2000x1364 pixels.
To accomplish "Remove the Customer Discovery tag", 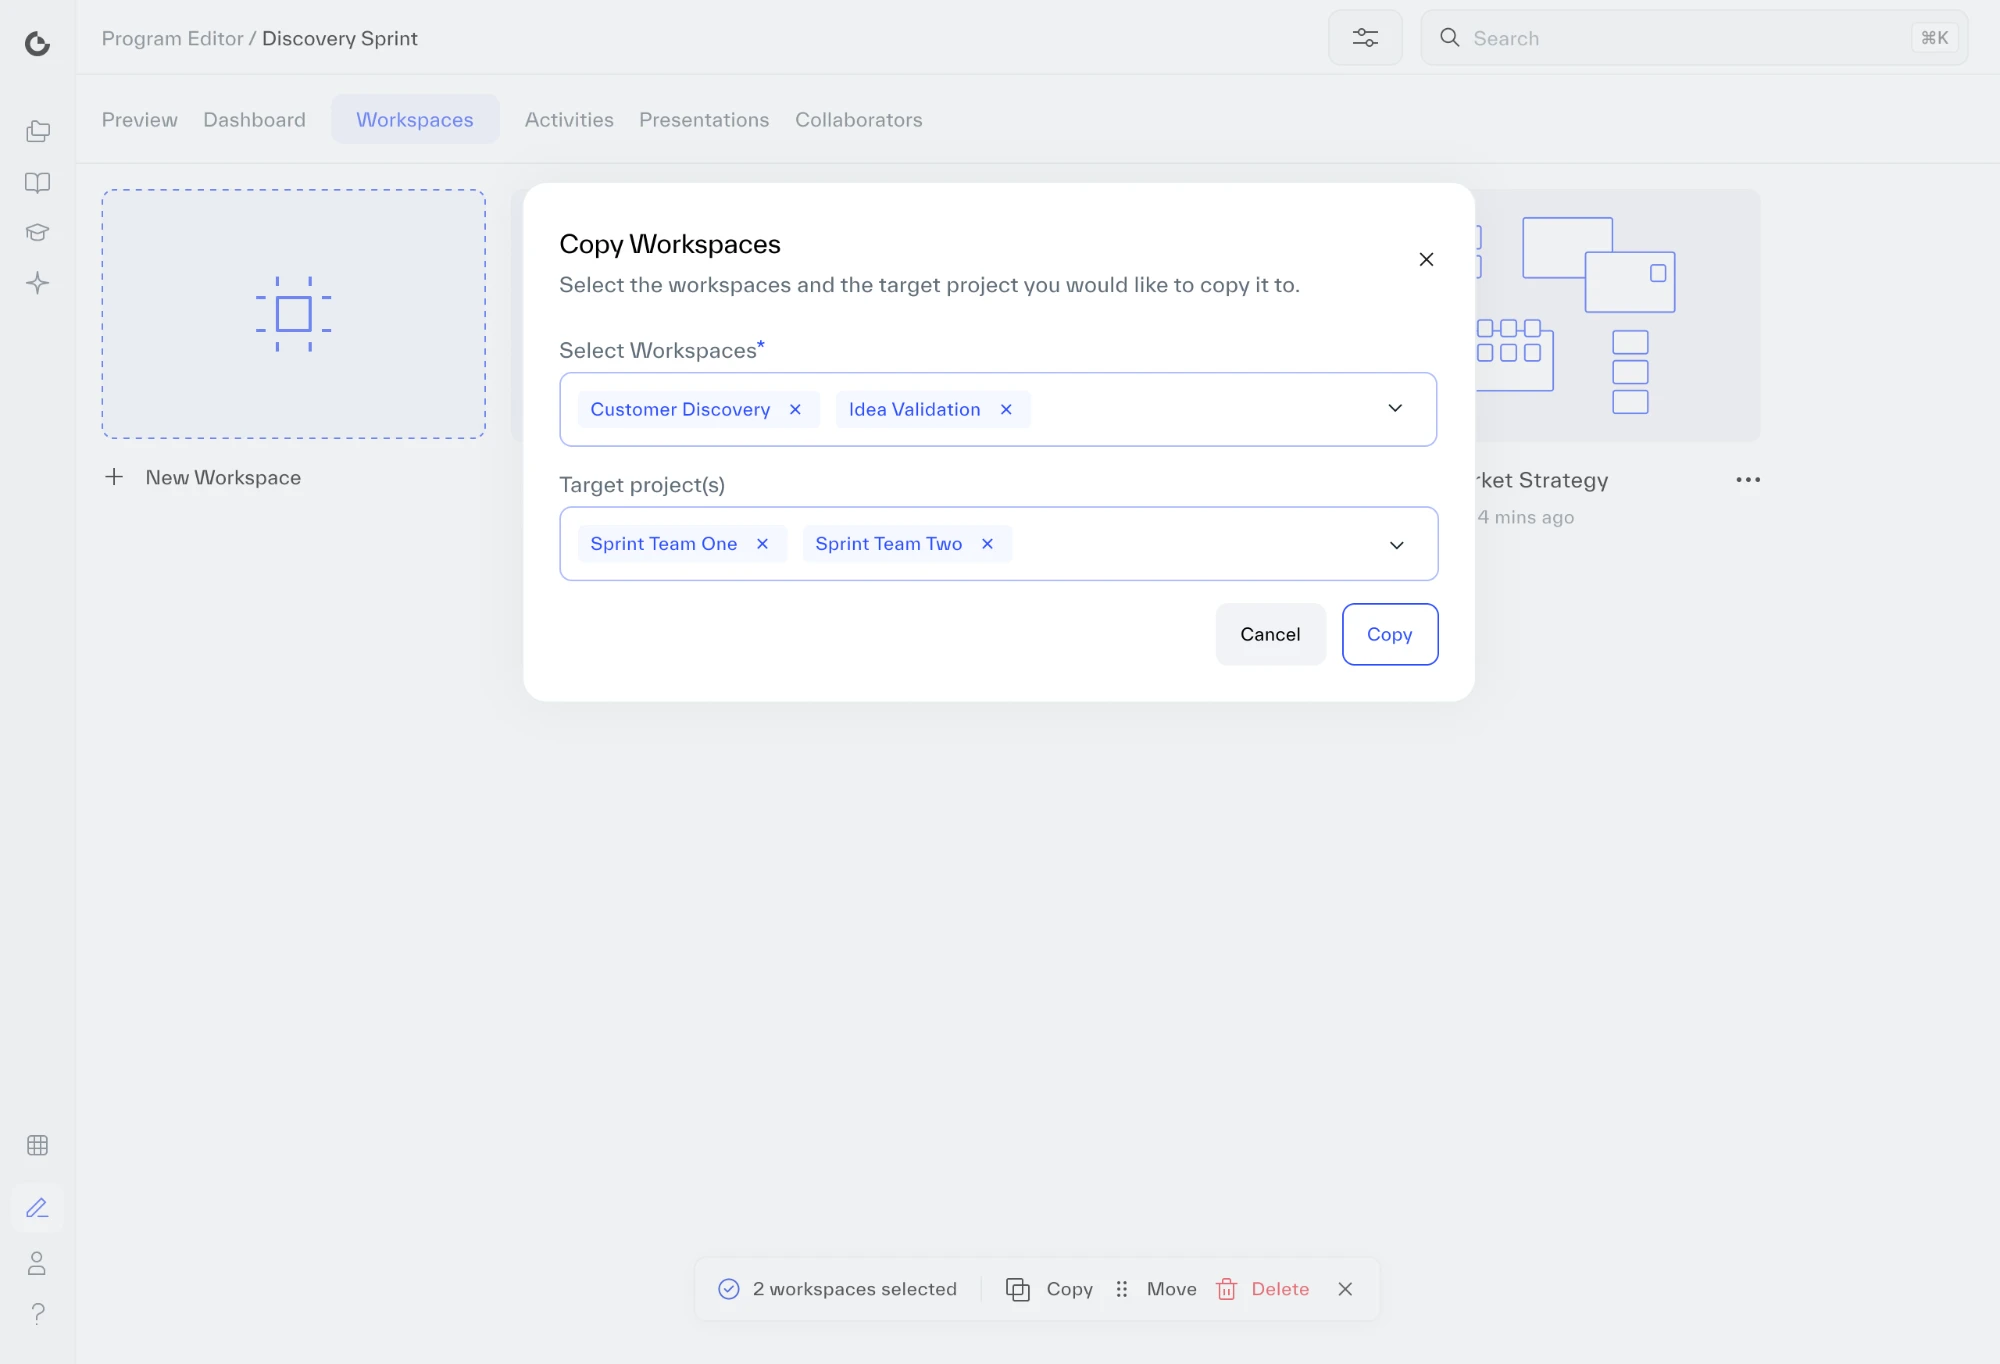I will [795, 409].
